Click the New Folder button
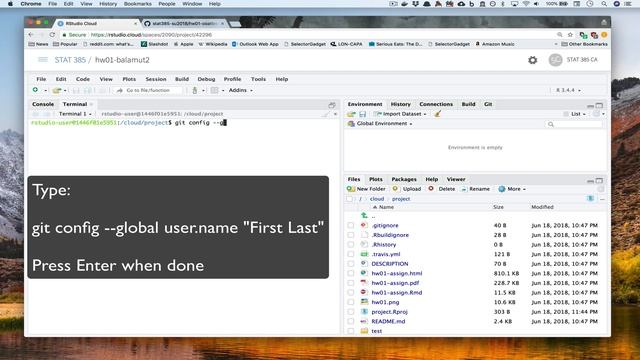Image resolution: width=640 pixels, height=360 pixels. (x=366, y=189)
